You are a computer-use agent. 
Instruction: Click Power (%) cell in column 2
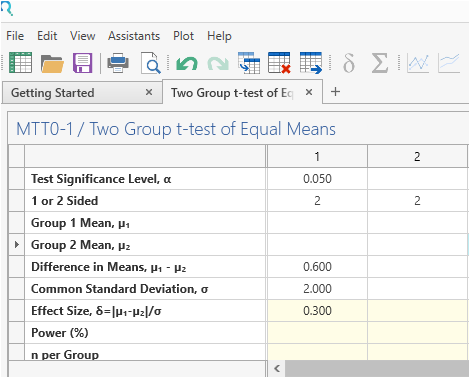(417, 333)
